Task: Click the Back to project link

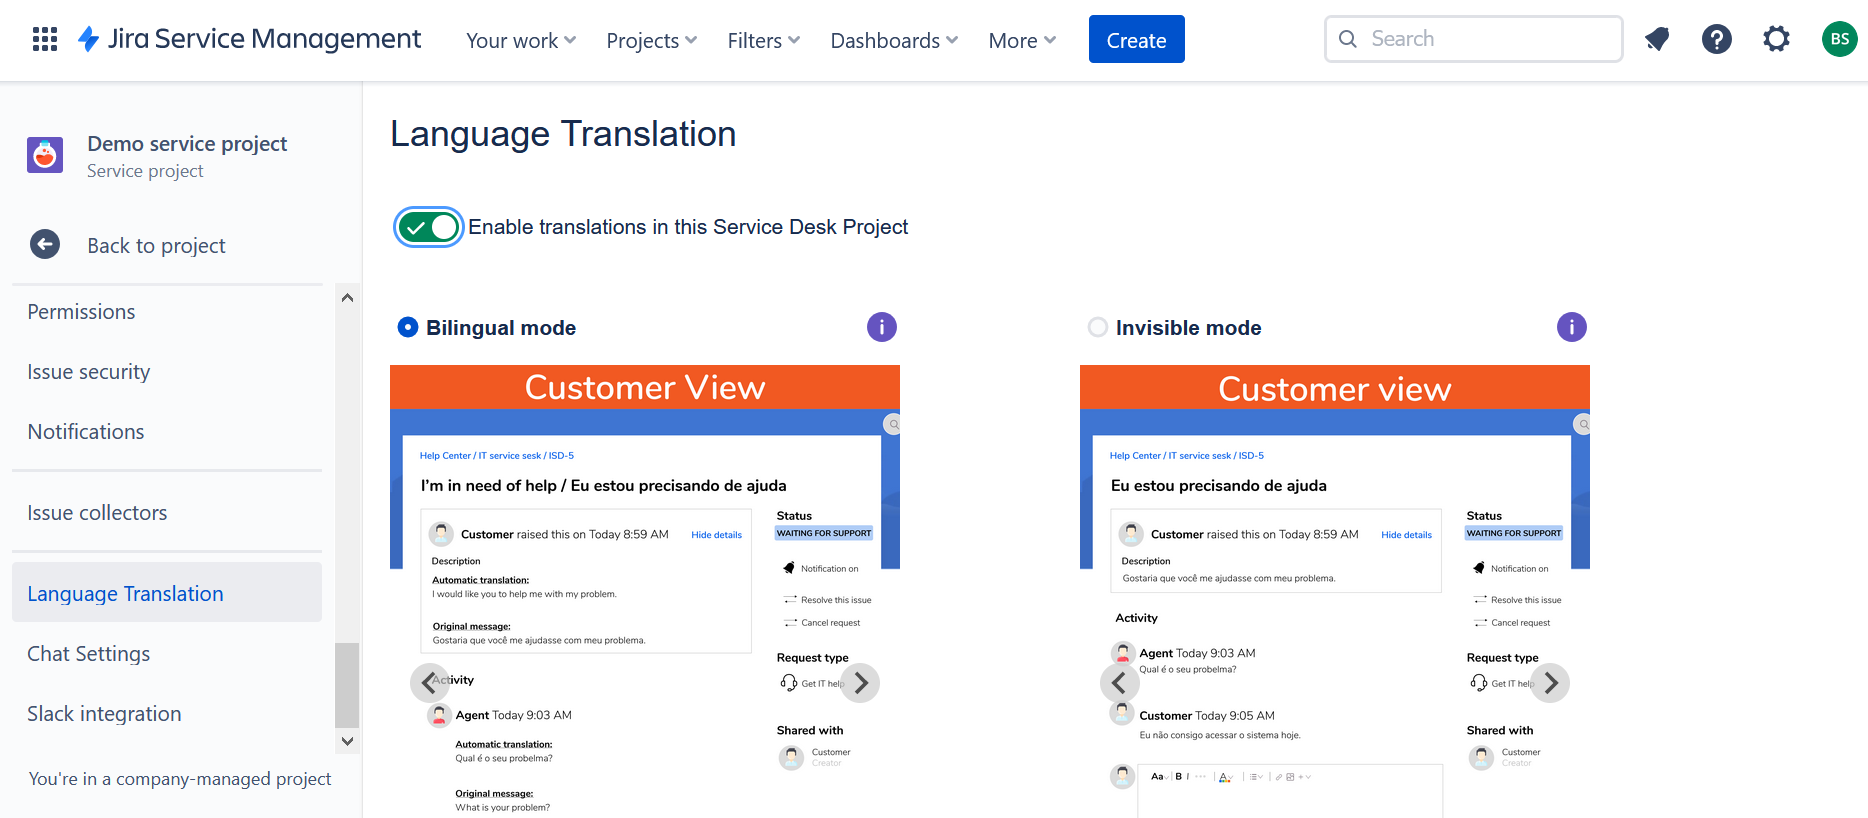Action: click(x=156, y=246)
